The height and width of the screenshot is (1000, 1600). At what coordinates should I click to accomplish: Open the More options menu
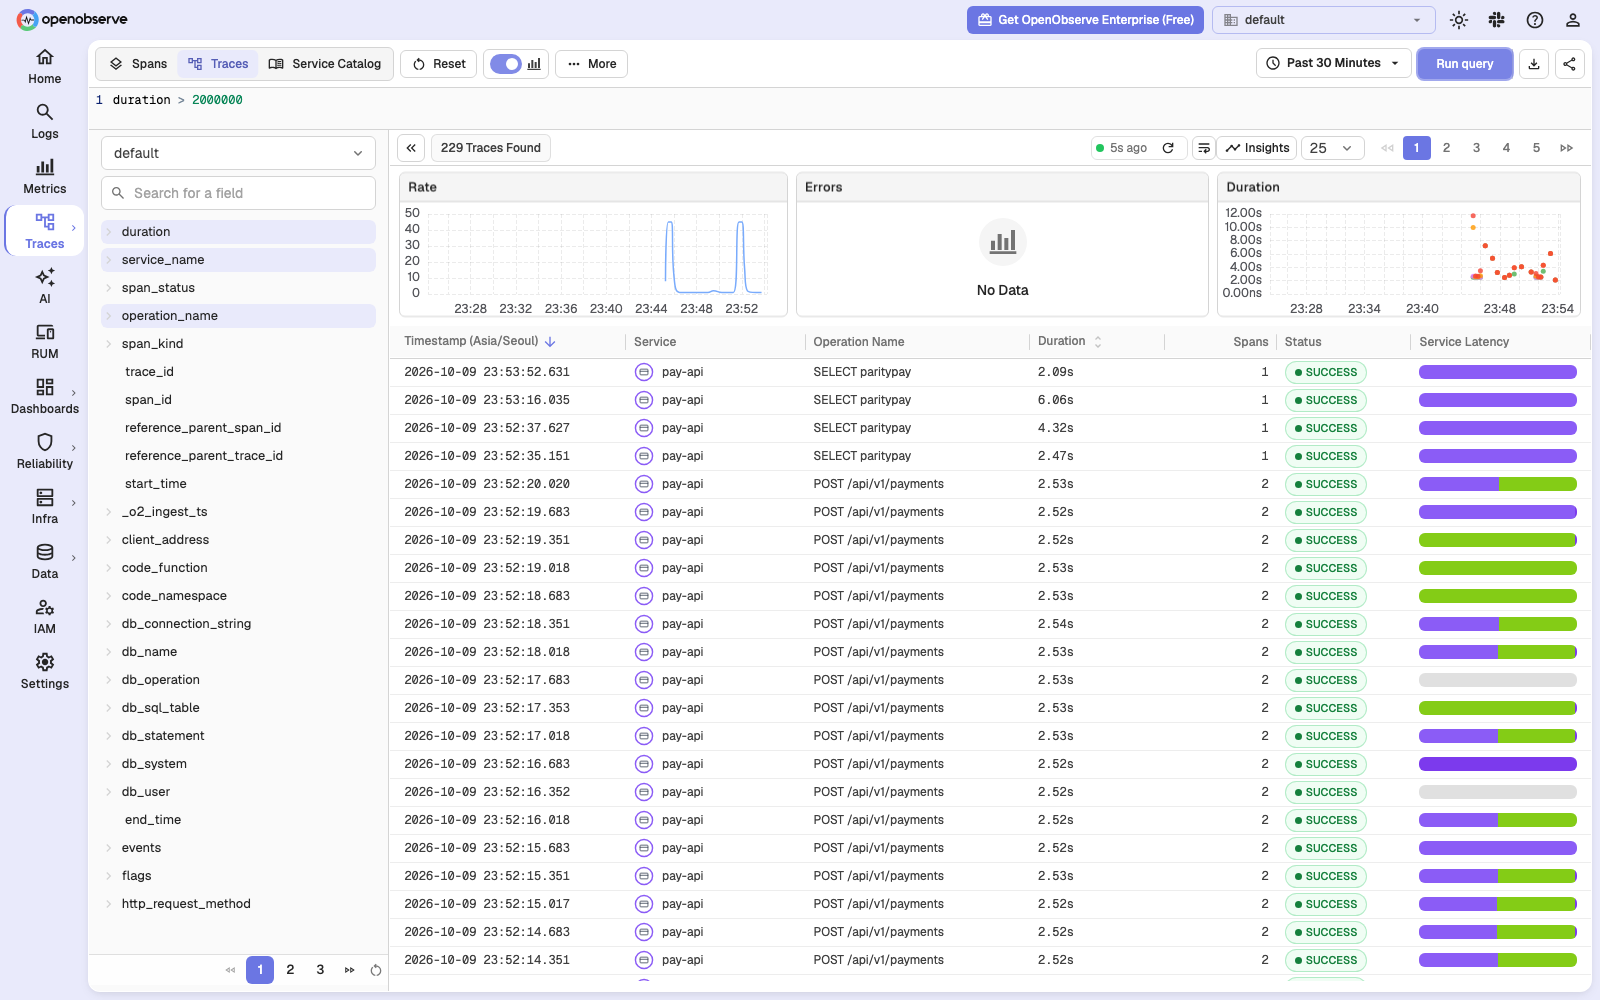tap(591, 64)
